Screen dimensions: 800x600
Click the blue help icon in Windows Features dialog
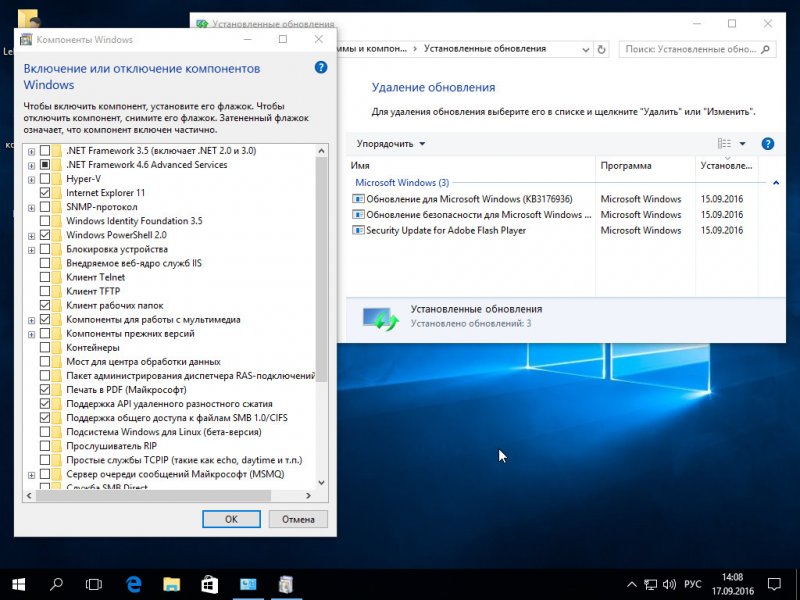(x=320, y=67)
